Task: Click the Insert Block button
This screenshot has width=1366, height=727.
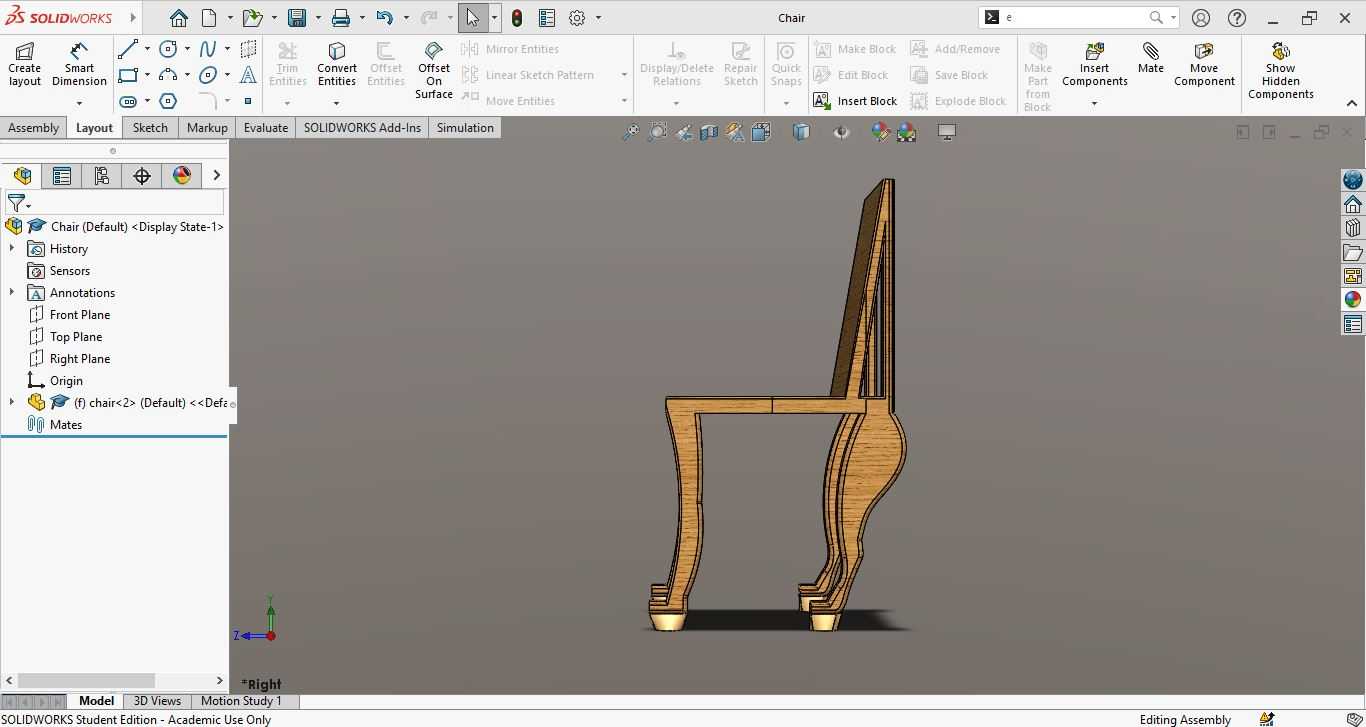Action: [x=855, y=101]
